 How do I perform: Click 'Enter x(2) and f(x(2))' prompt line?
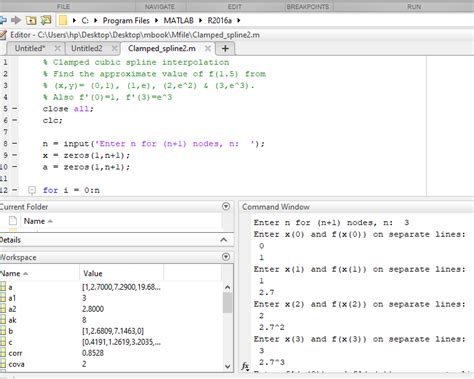click(359, 304)
